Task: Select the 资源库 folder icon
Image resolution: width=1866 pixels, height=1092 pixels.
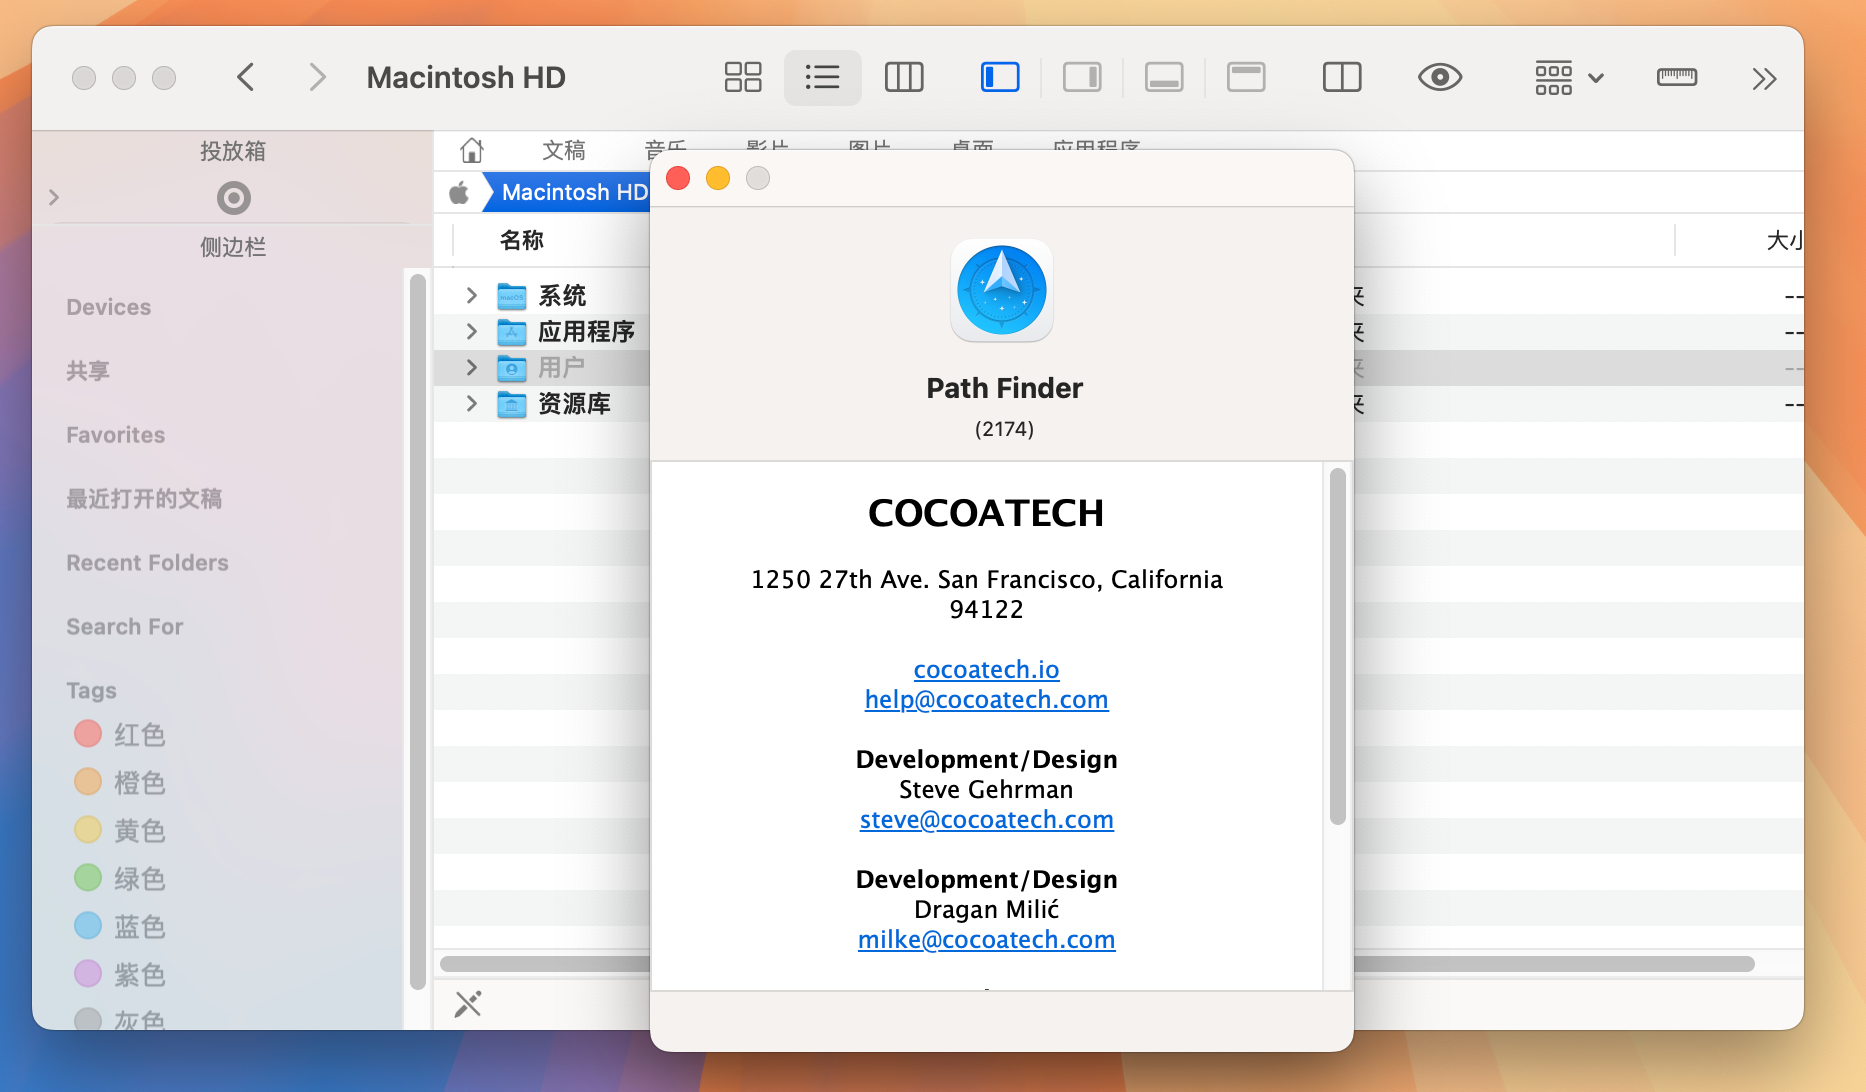Action: point(512,404)
